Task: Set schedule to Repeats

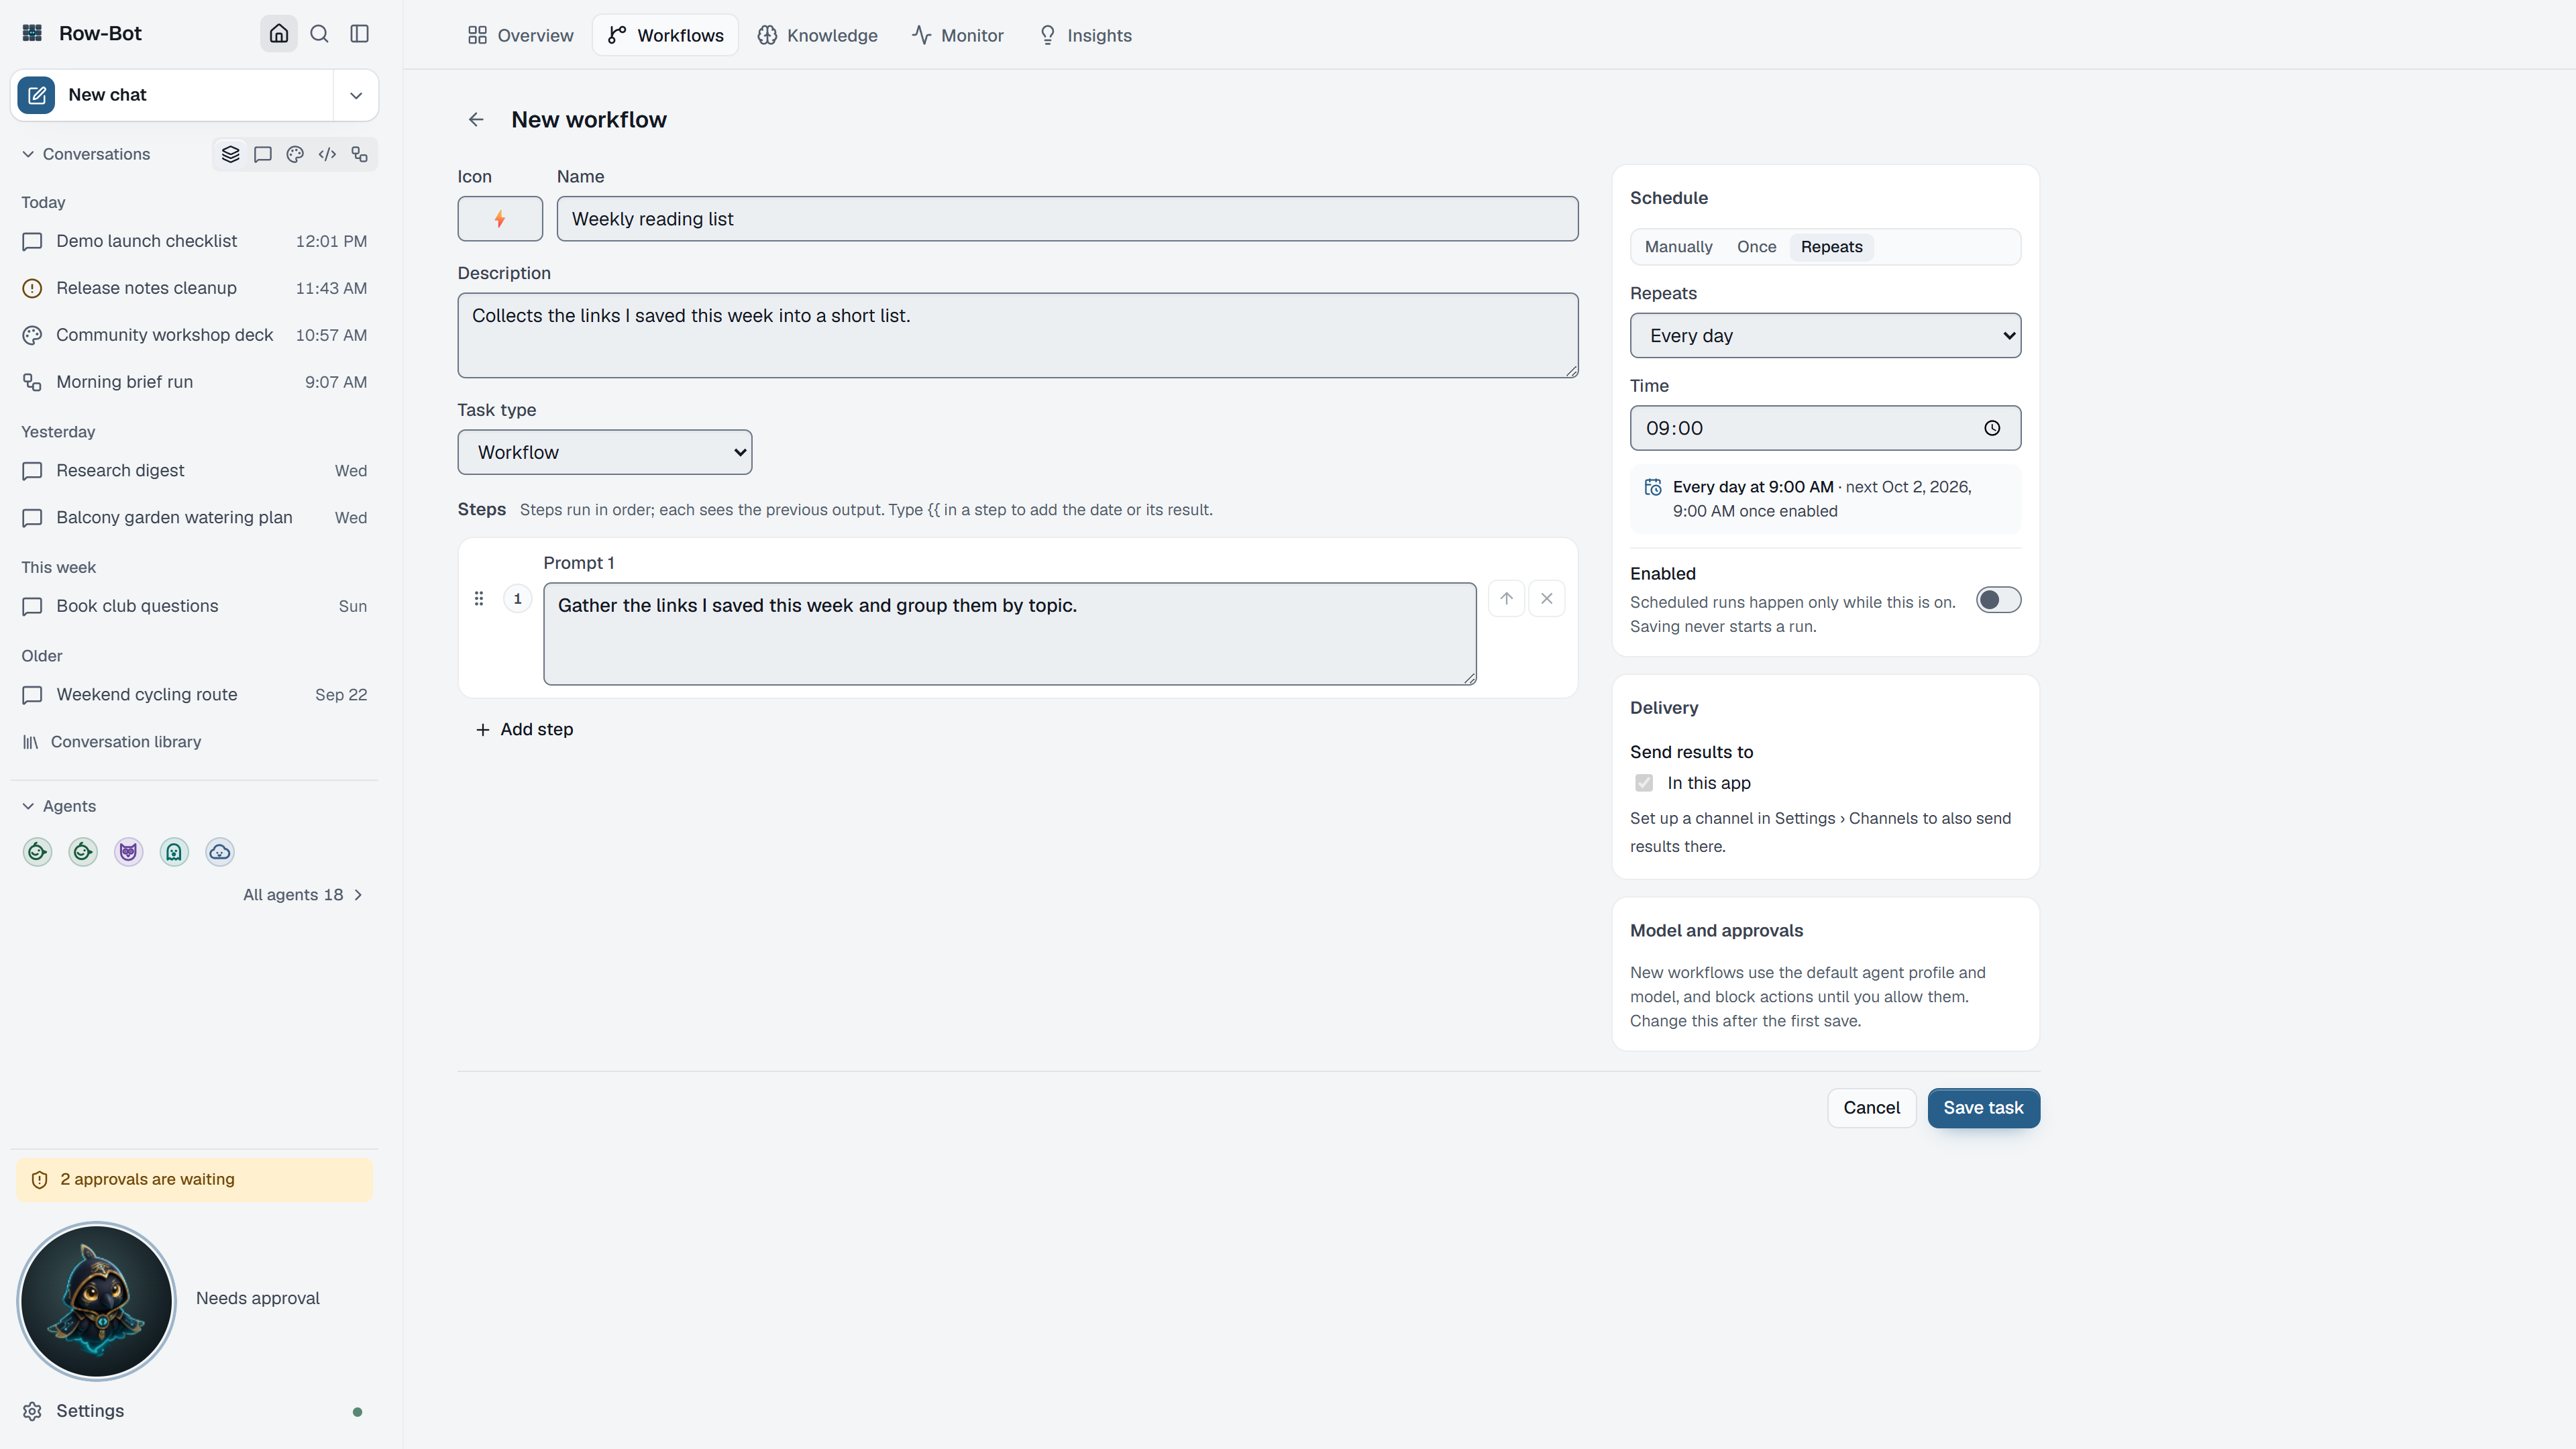Action: tap(1831, 247)
